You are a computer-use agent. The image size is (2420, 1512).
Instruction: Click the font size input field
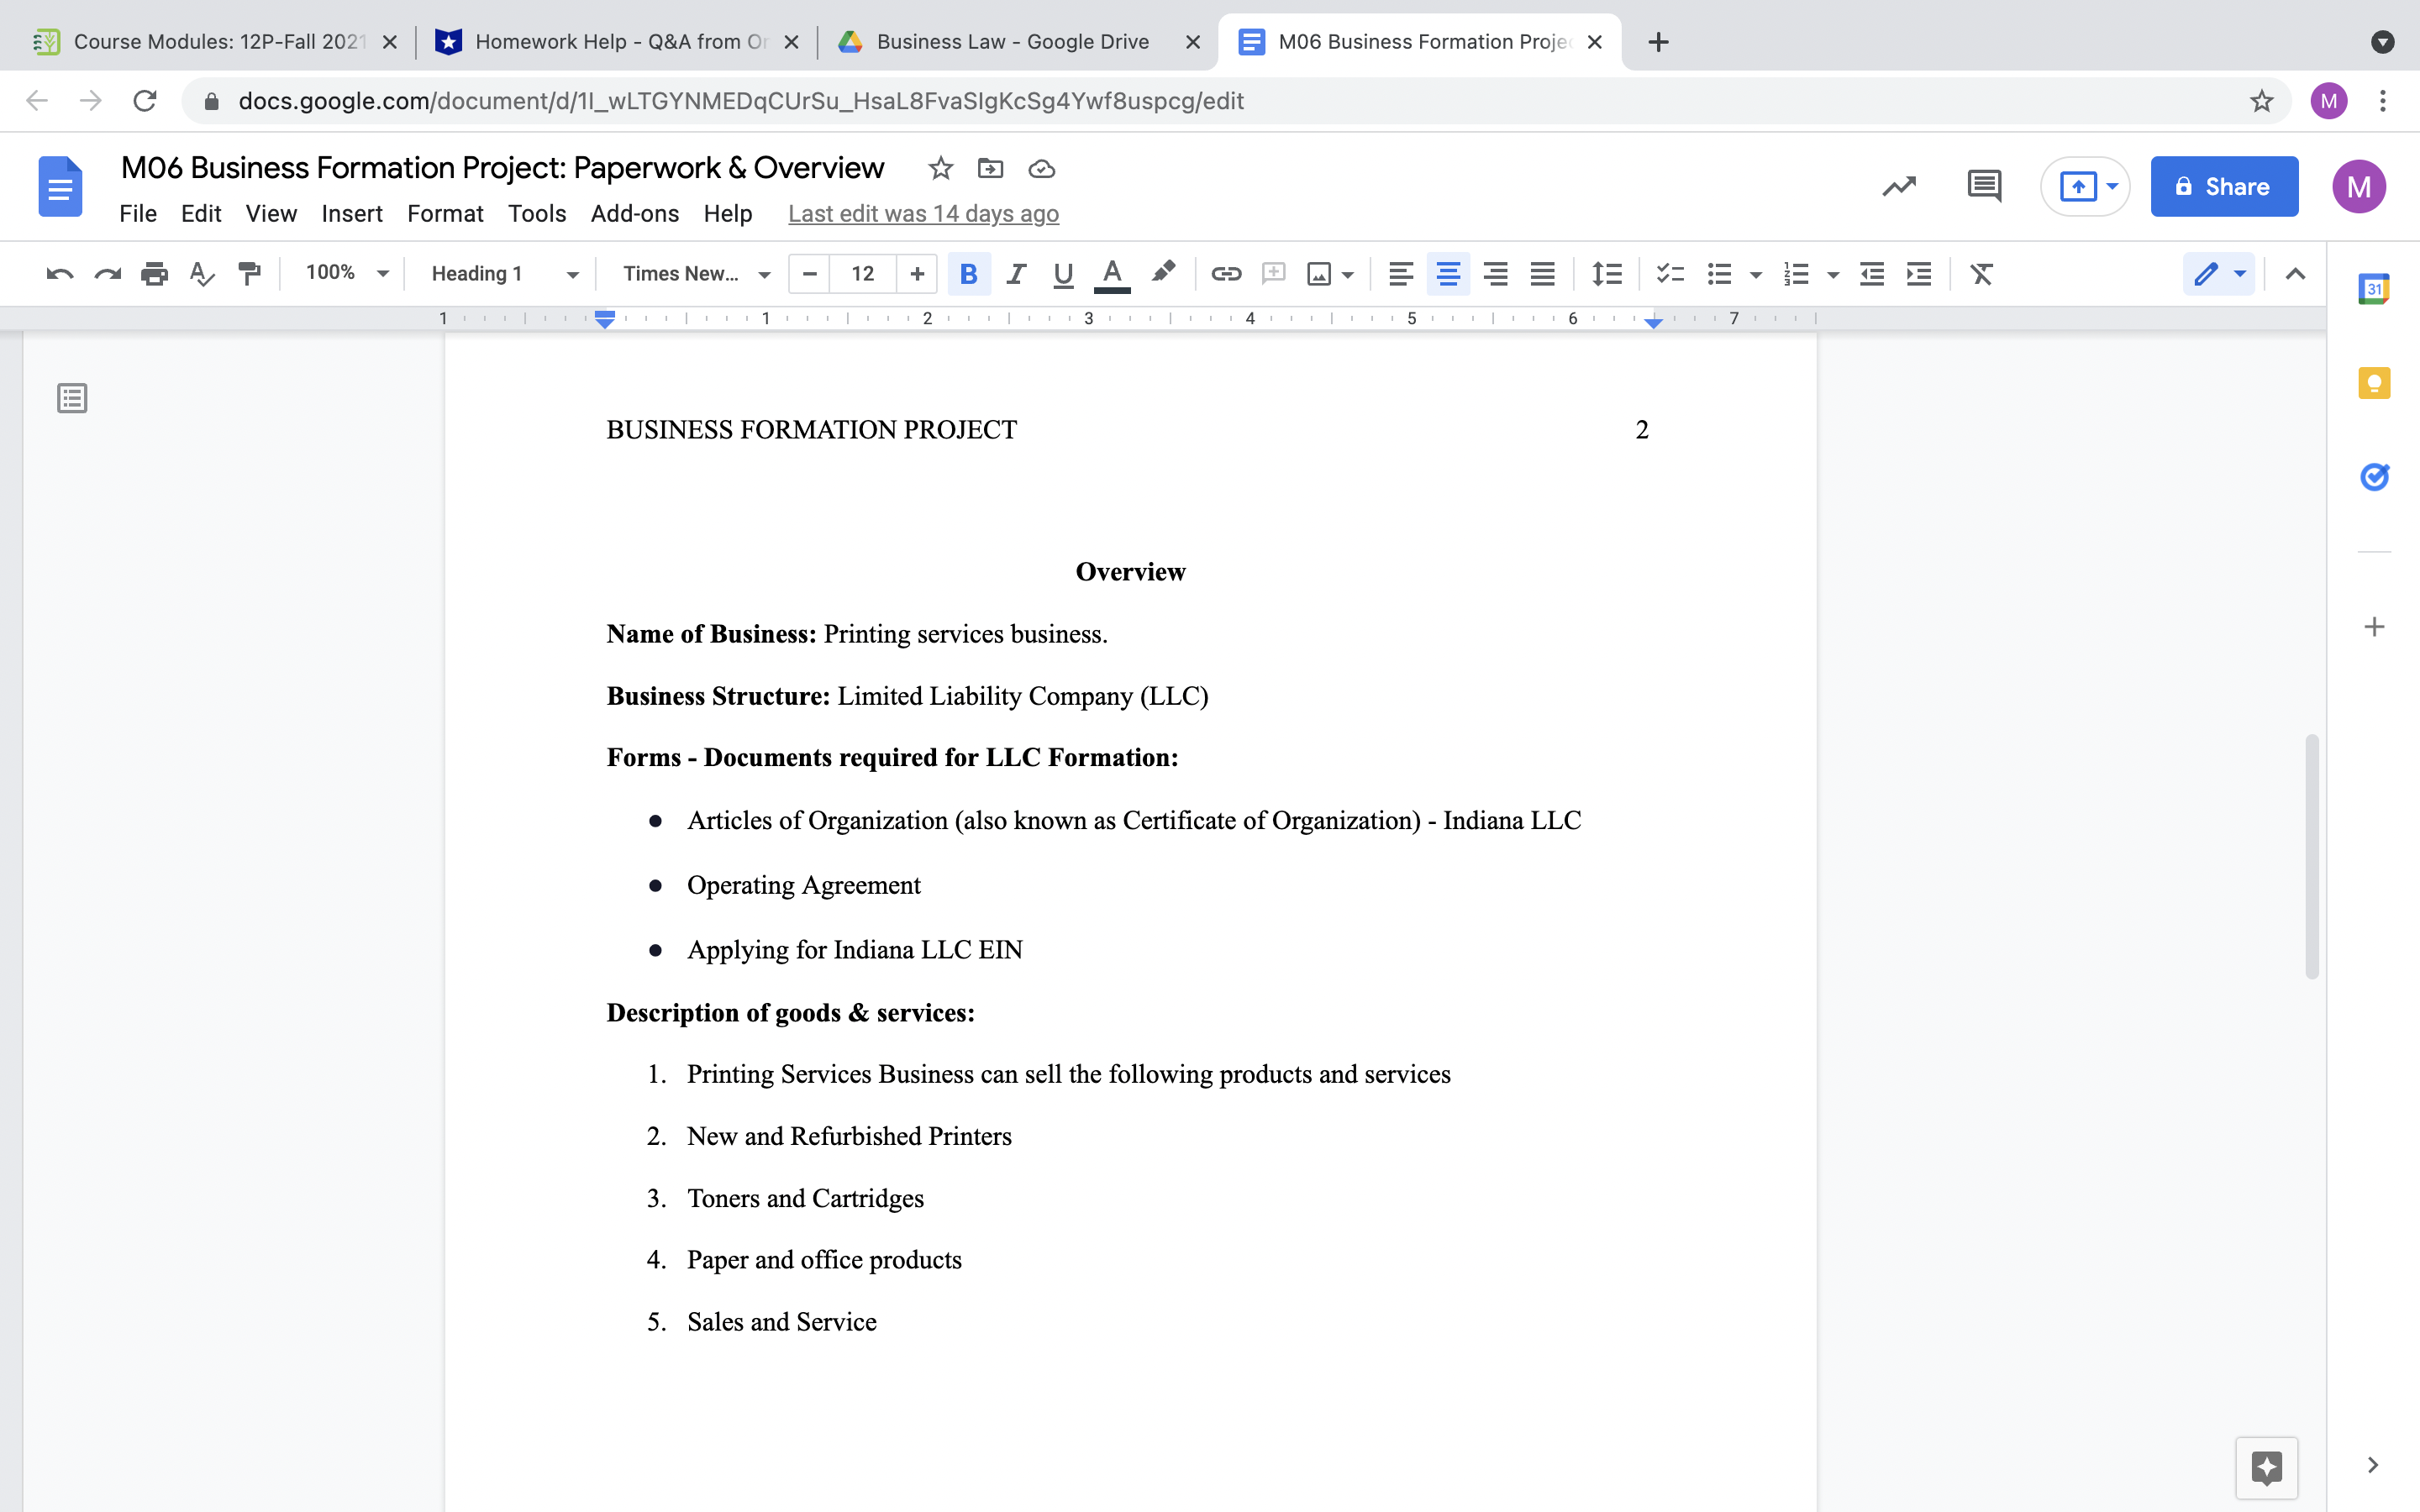(863, 273)
